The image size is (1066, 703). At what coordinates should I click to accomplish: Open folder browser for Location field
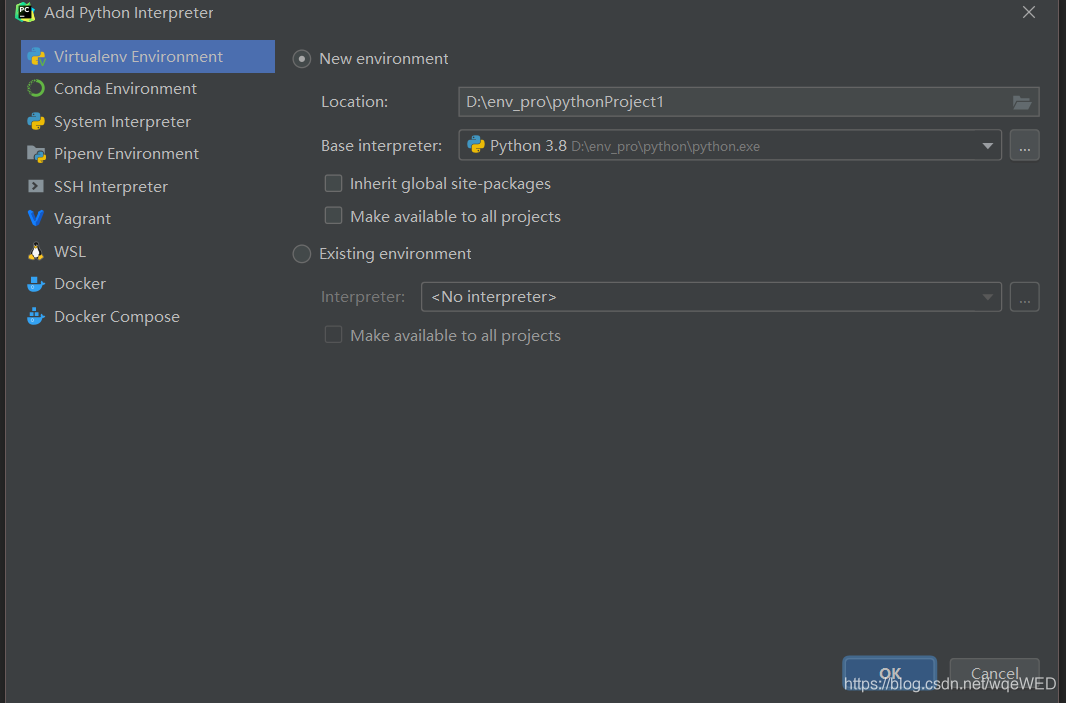(x=1021, y=102)
